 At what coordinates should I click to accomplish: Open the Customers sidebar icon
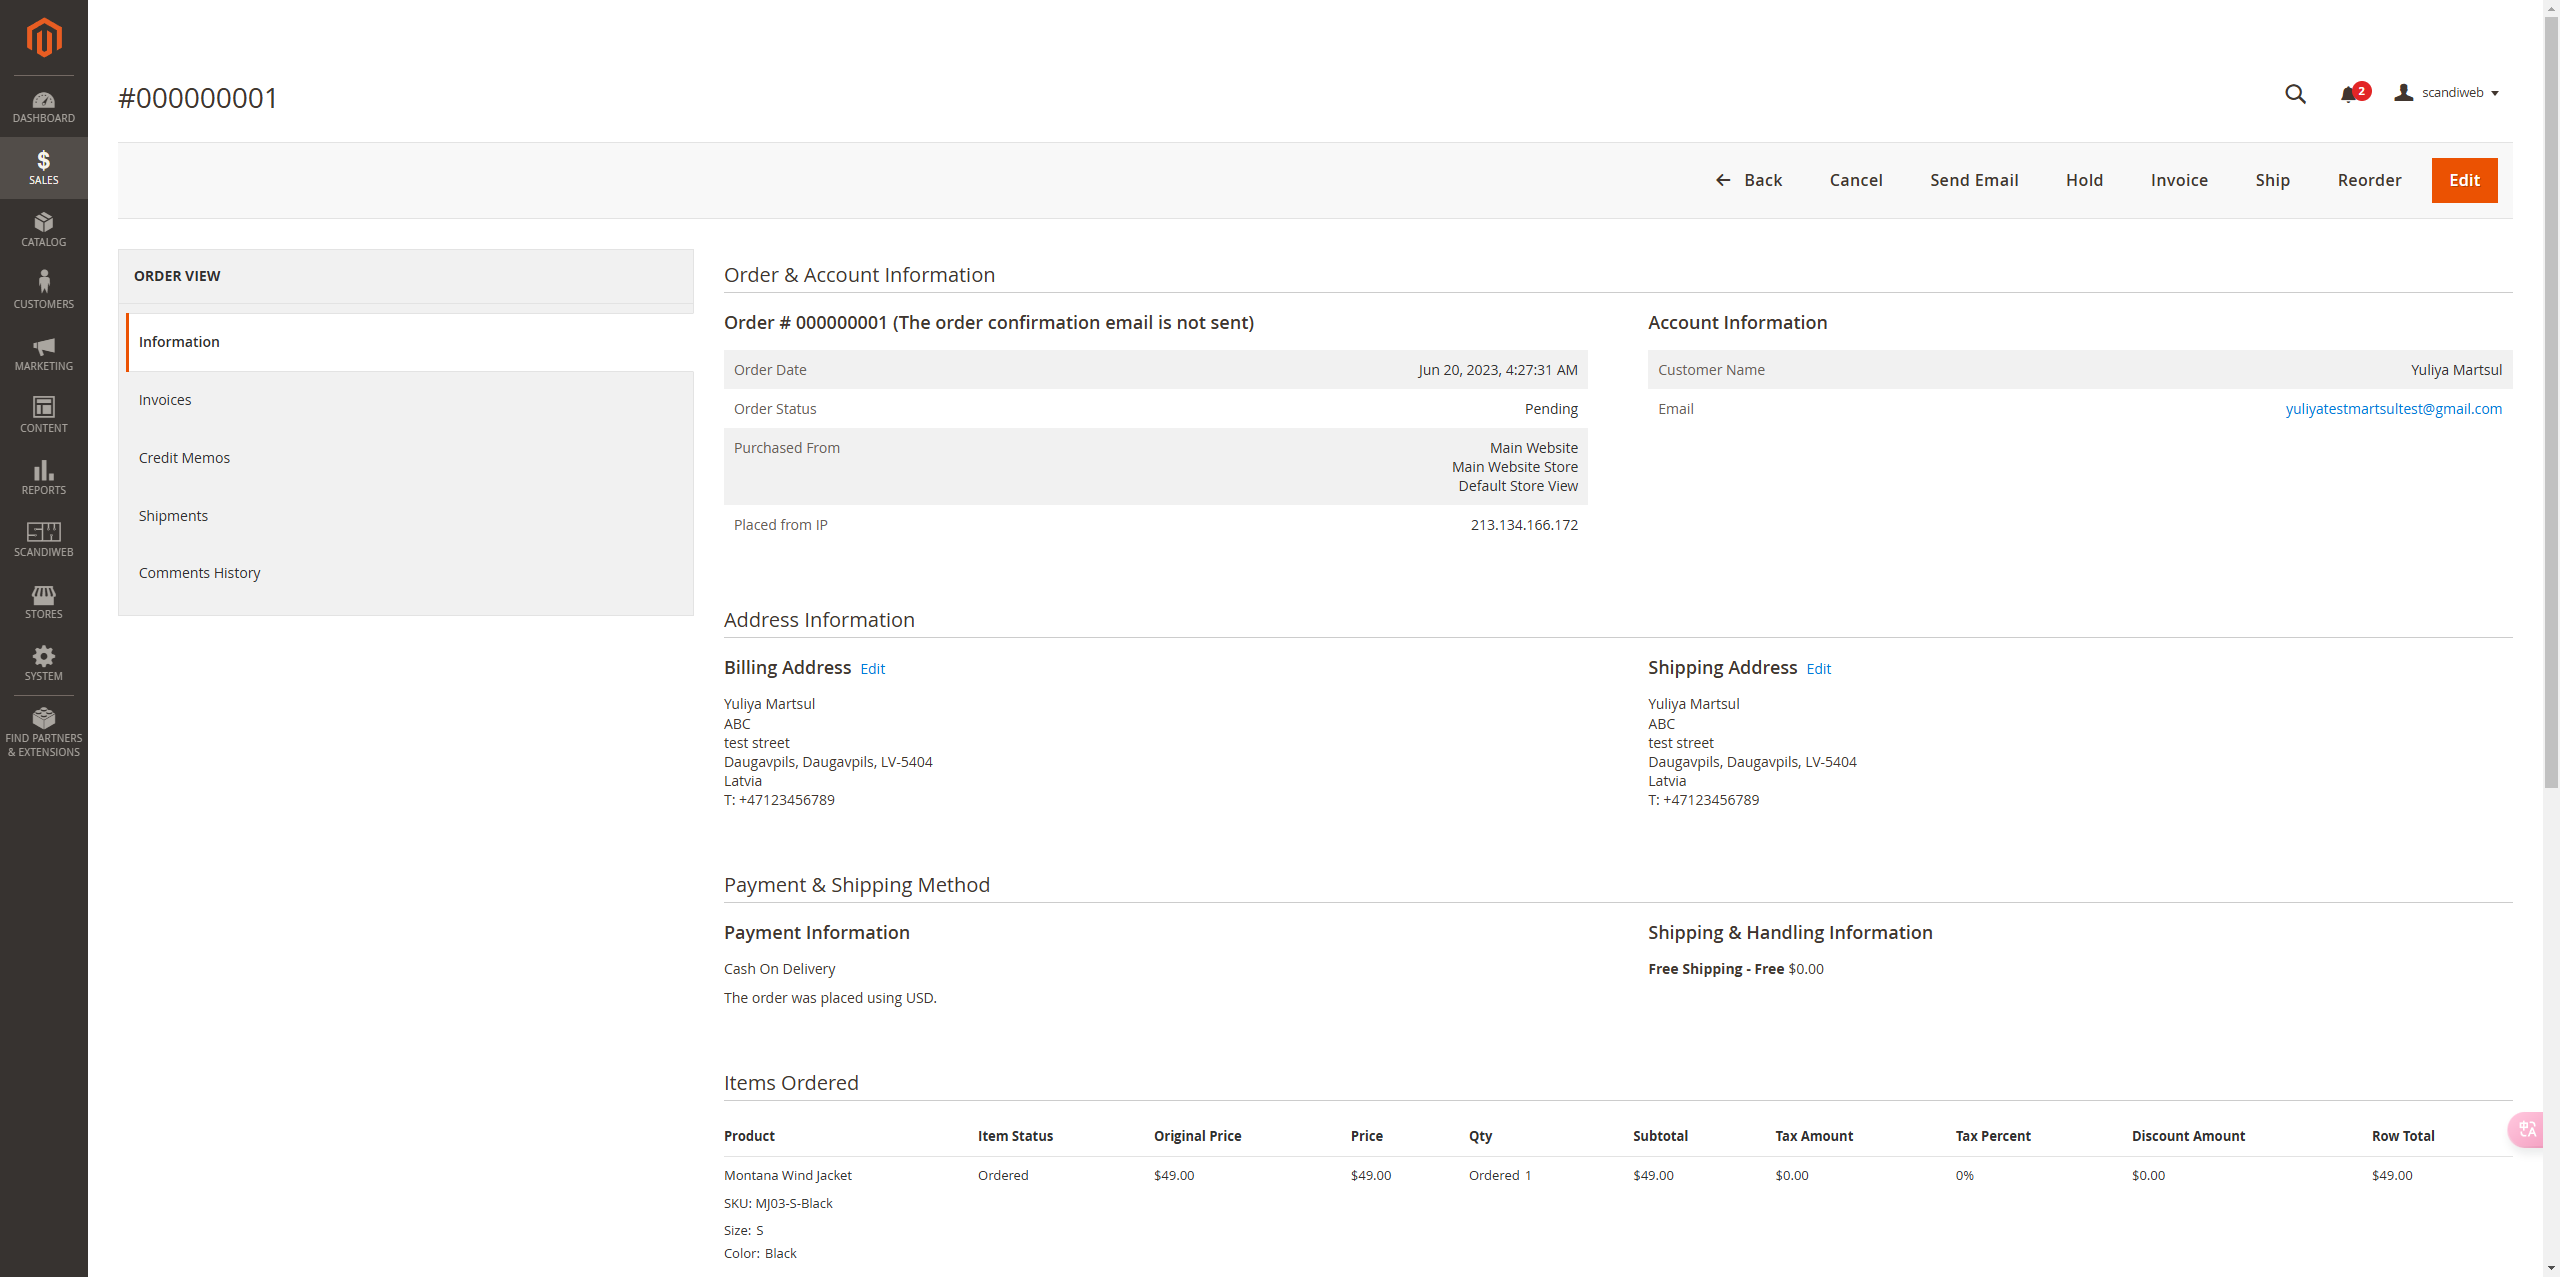[43, 290]
